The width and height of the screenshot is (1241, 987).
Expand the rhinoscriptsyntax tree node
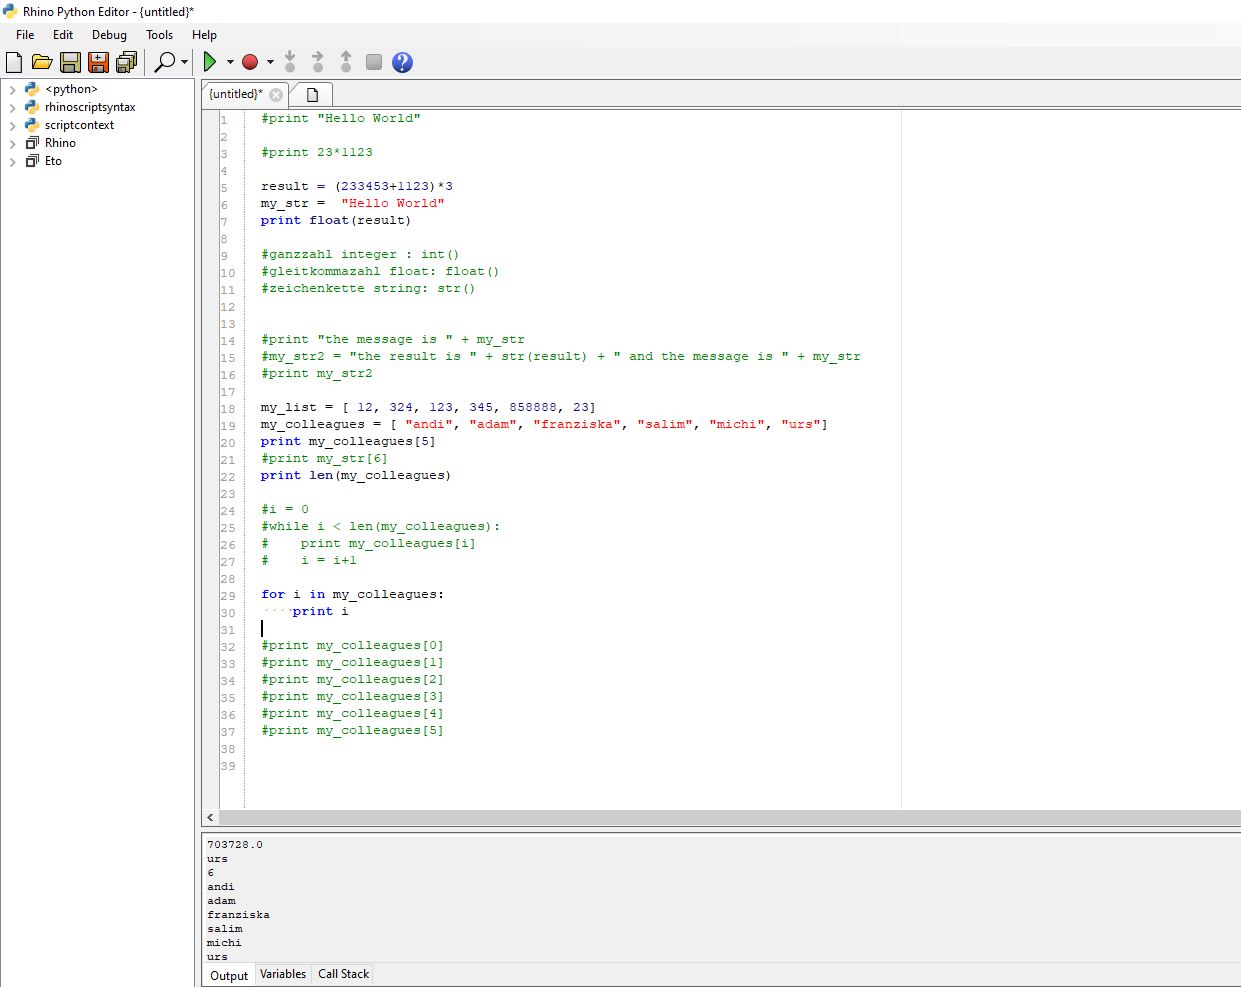click(x=10, y=107)
